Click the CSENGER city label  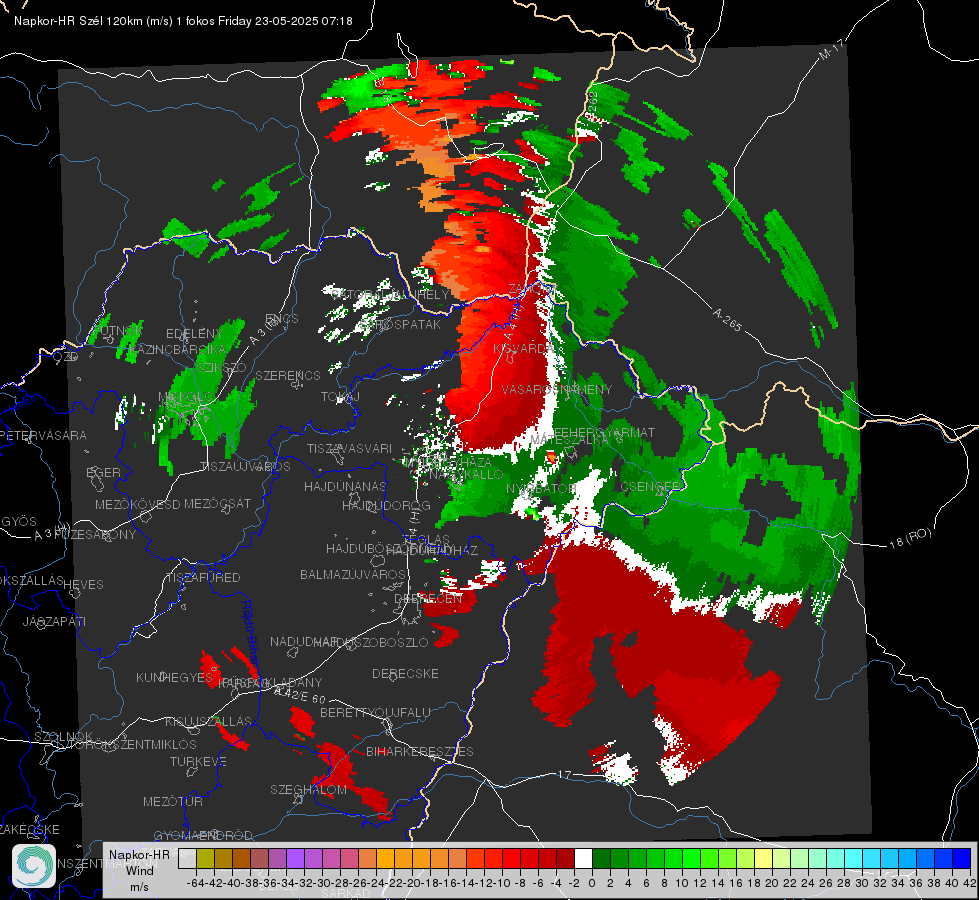650,486
